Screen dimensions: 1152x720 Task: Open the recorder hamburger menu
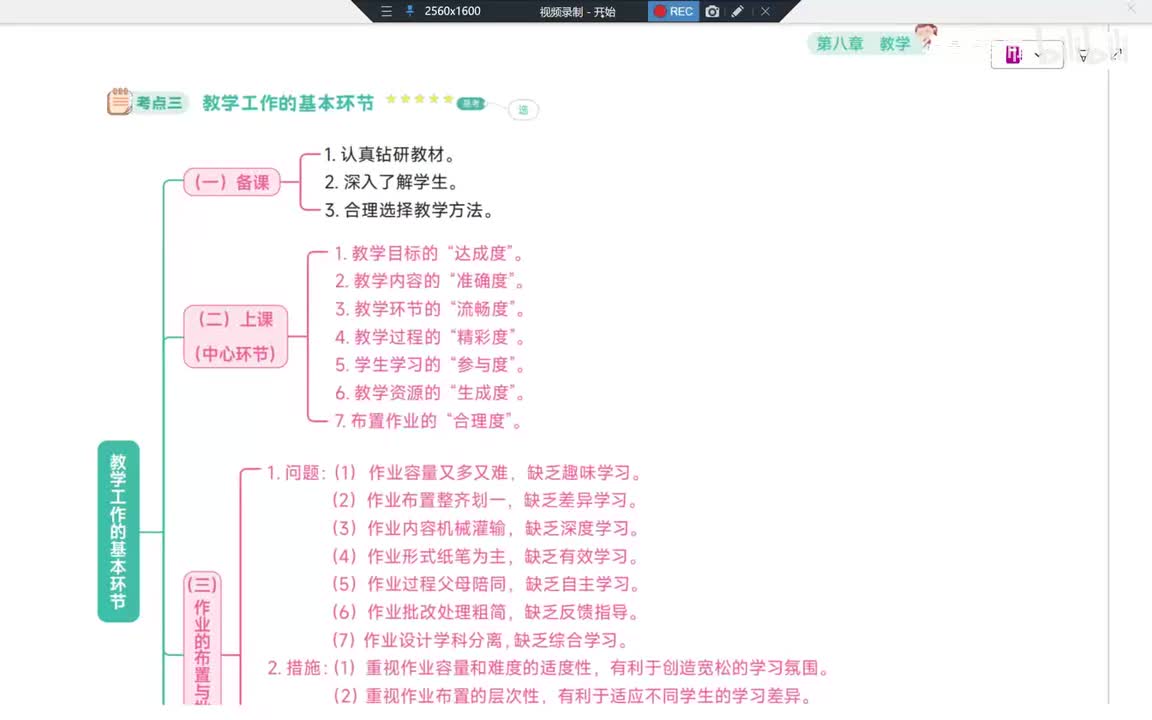[386, 11]
